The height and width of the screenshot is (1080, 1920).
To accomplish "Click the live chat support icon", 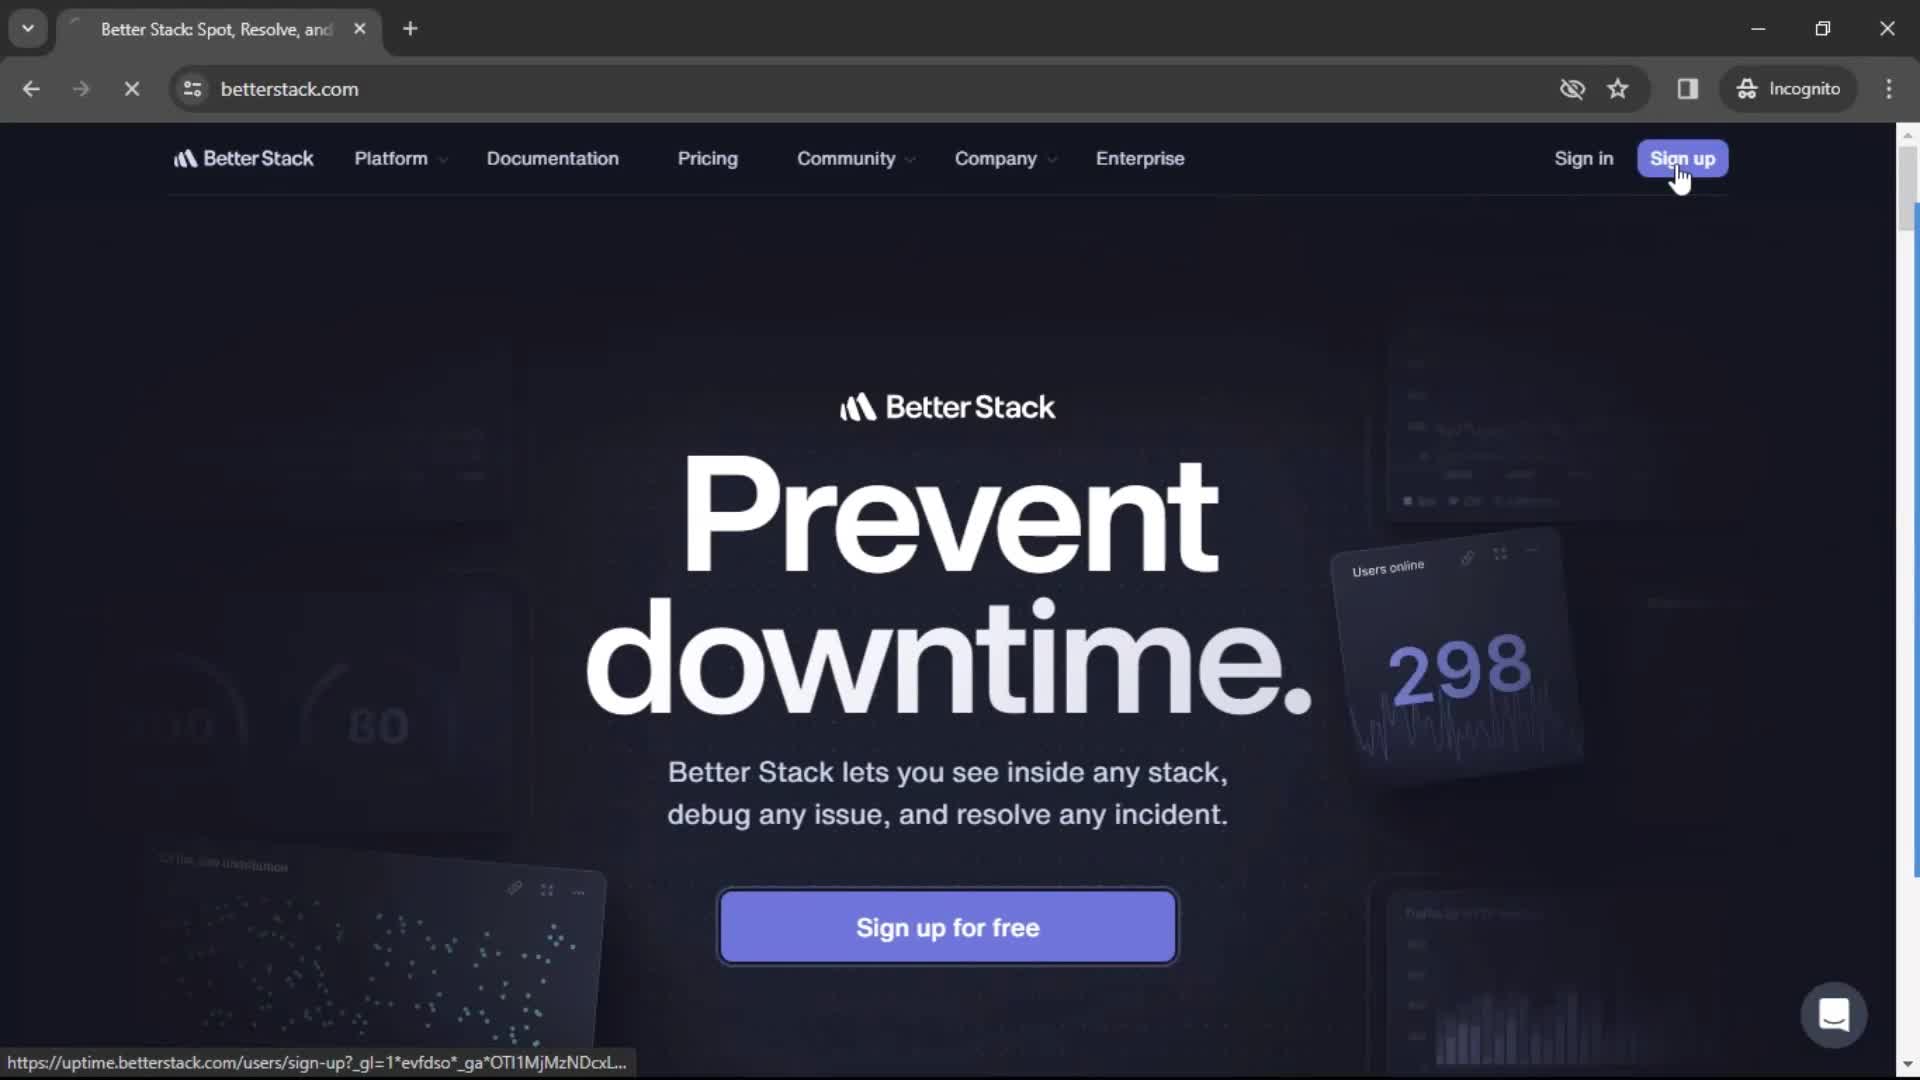I will click(1834, 1015).
